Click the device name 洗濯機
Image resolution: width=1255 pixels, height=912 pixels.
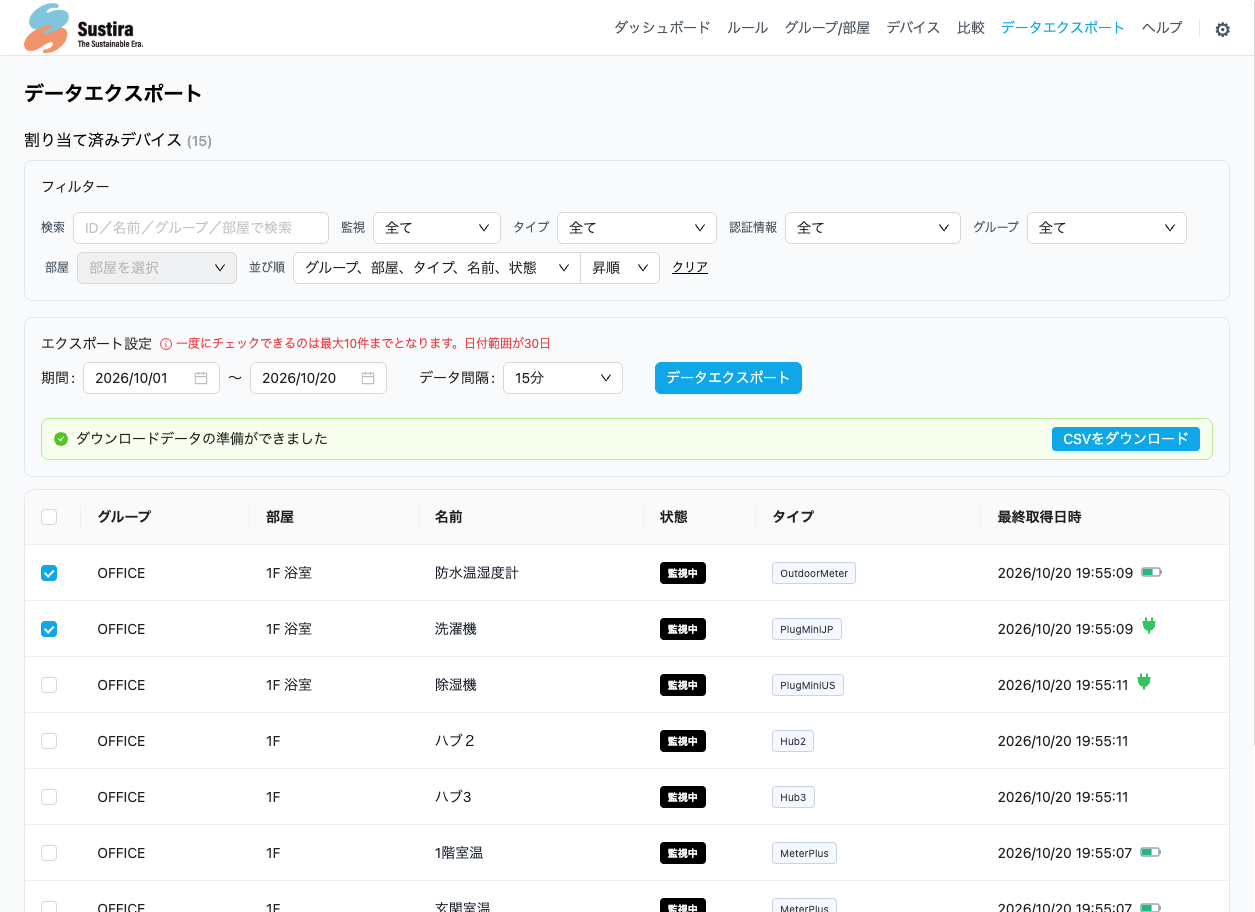[456, 629]
